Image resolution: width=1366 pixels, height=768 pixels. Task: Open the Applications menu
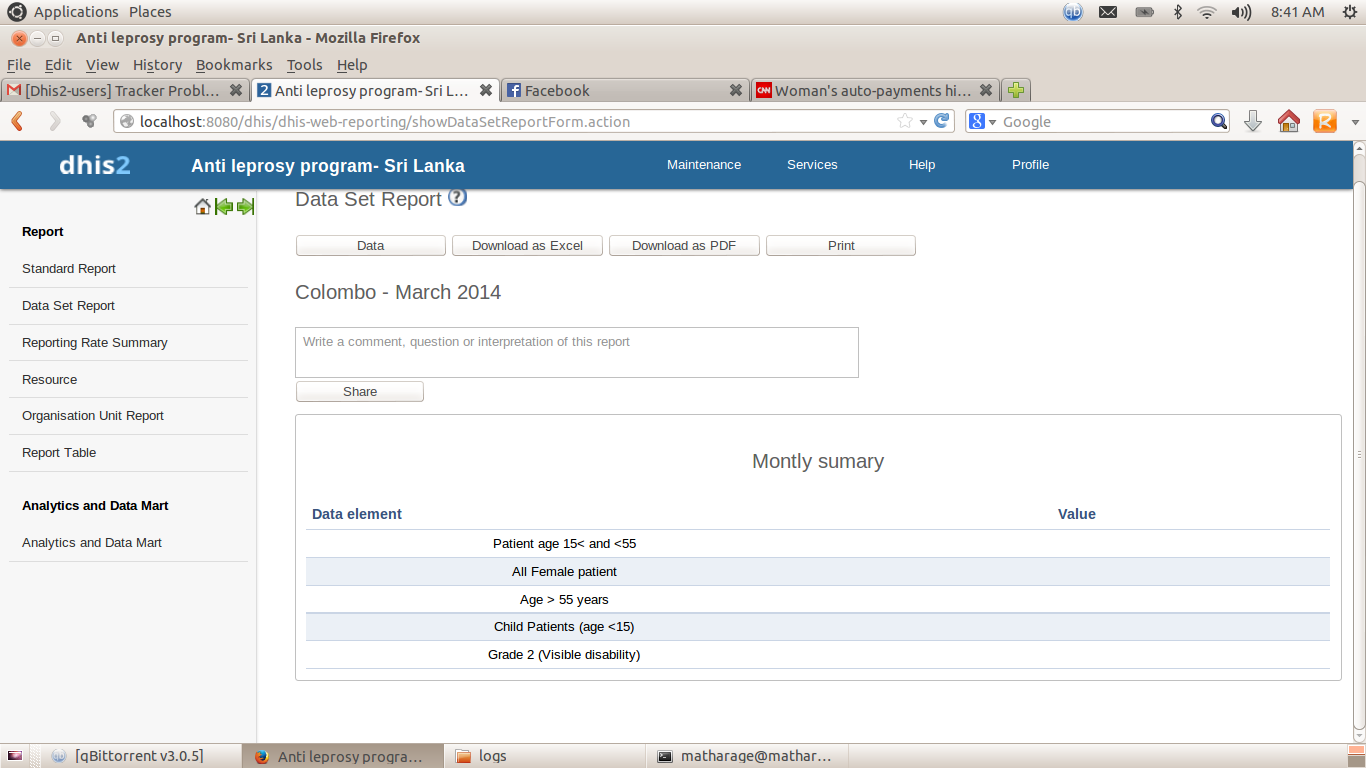(76, 12)
